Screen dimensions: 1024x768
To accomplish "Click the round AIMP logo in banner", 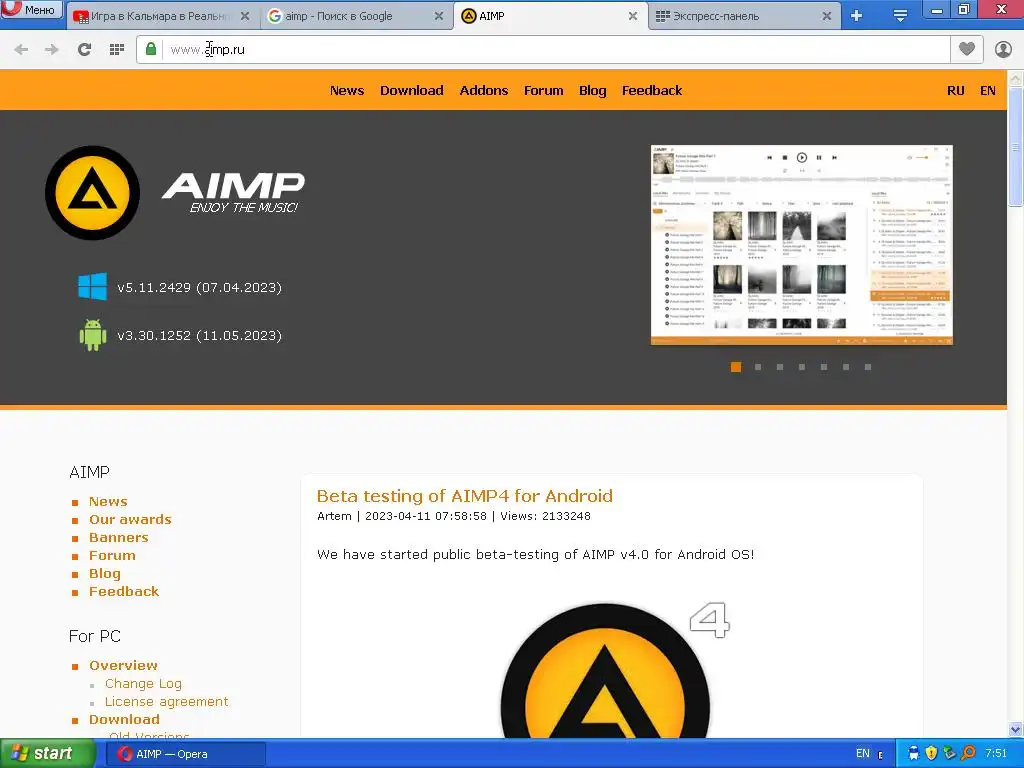I will point(92,193).
